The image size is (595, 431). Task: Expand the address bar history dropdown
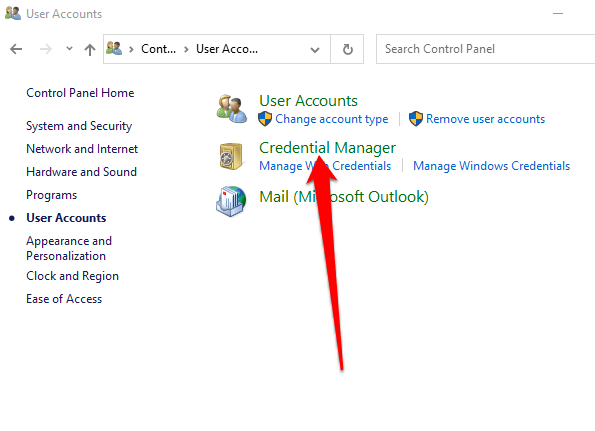click(315, 49)
